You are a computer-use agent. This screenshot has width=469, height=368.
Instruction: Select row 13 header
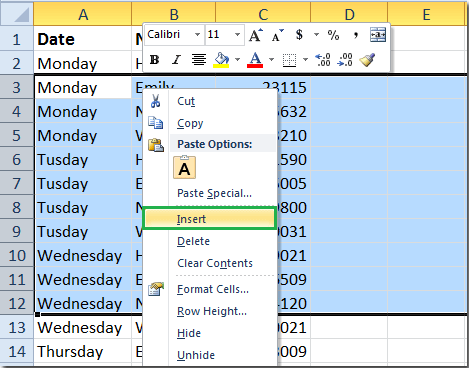pos(17,327)
